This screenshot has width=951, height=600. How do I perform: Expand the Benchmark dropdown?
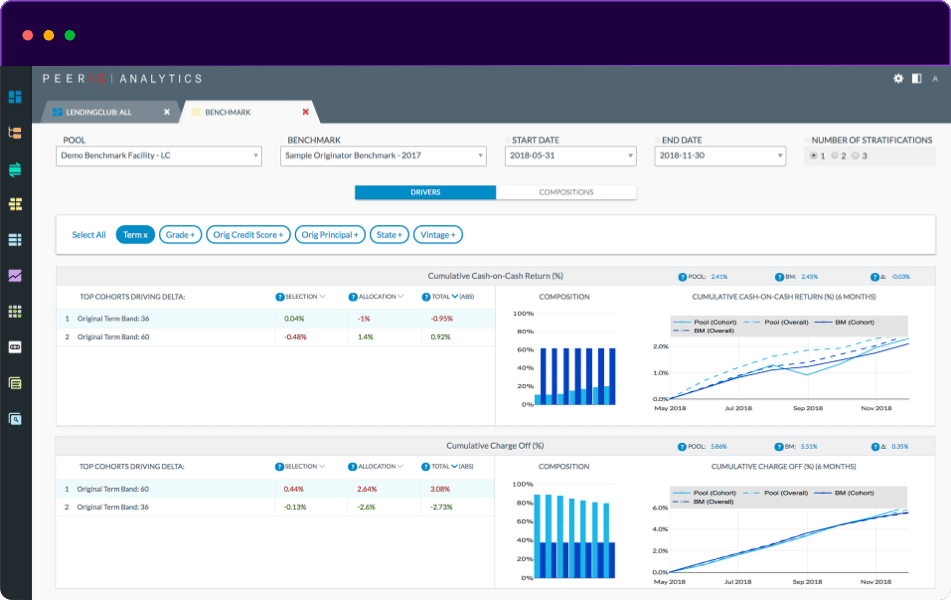click(384, 156)
